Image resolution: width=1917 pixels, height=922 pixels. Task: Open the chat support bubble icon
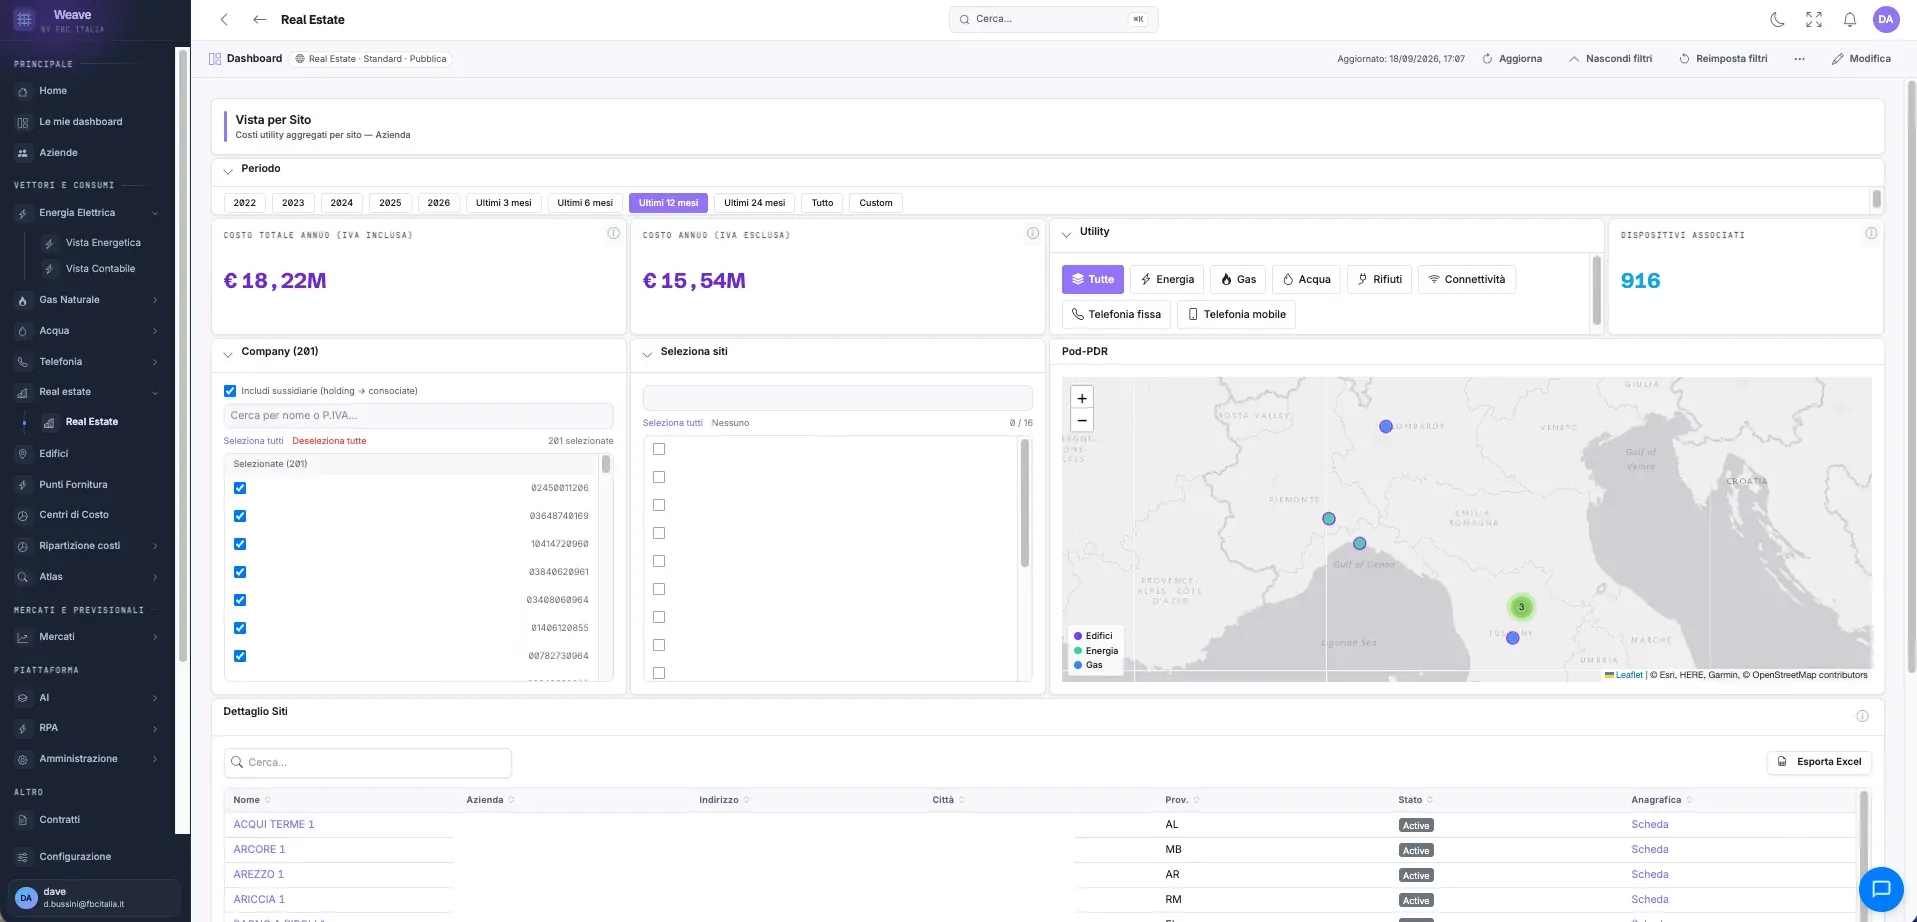click(1880, 888)
